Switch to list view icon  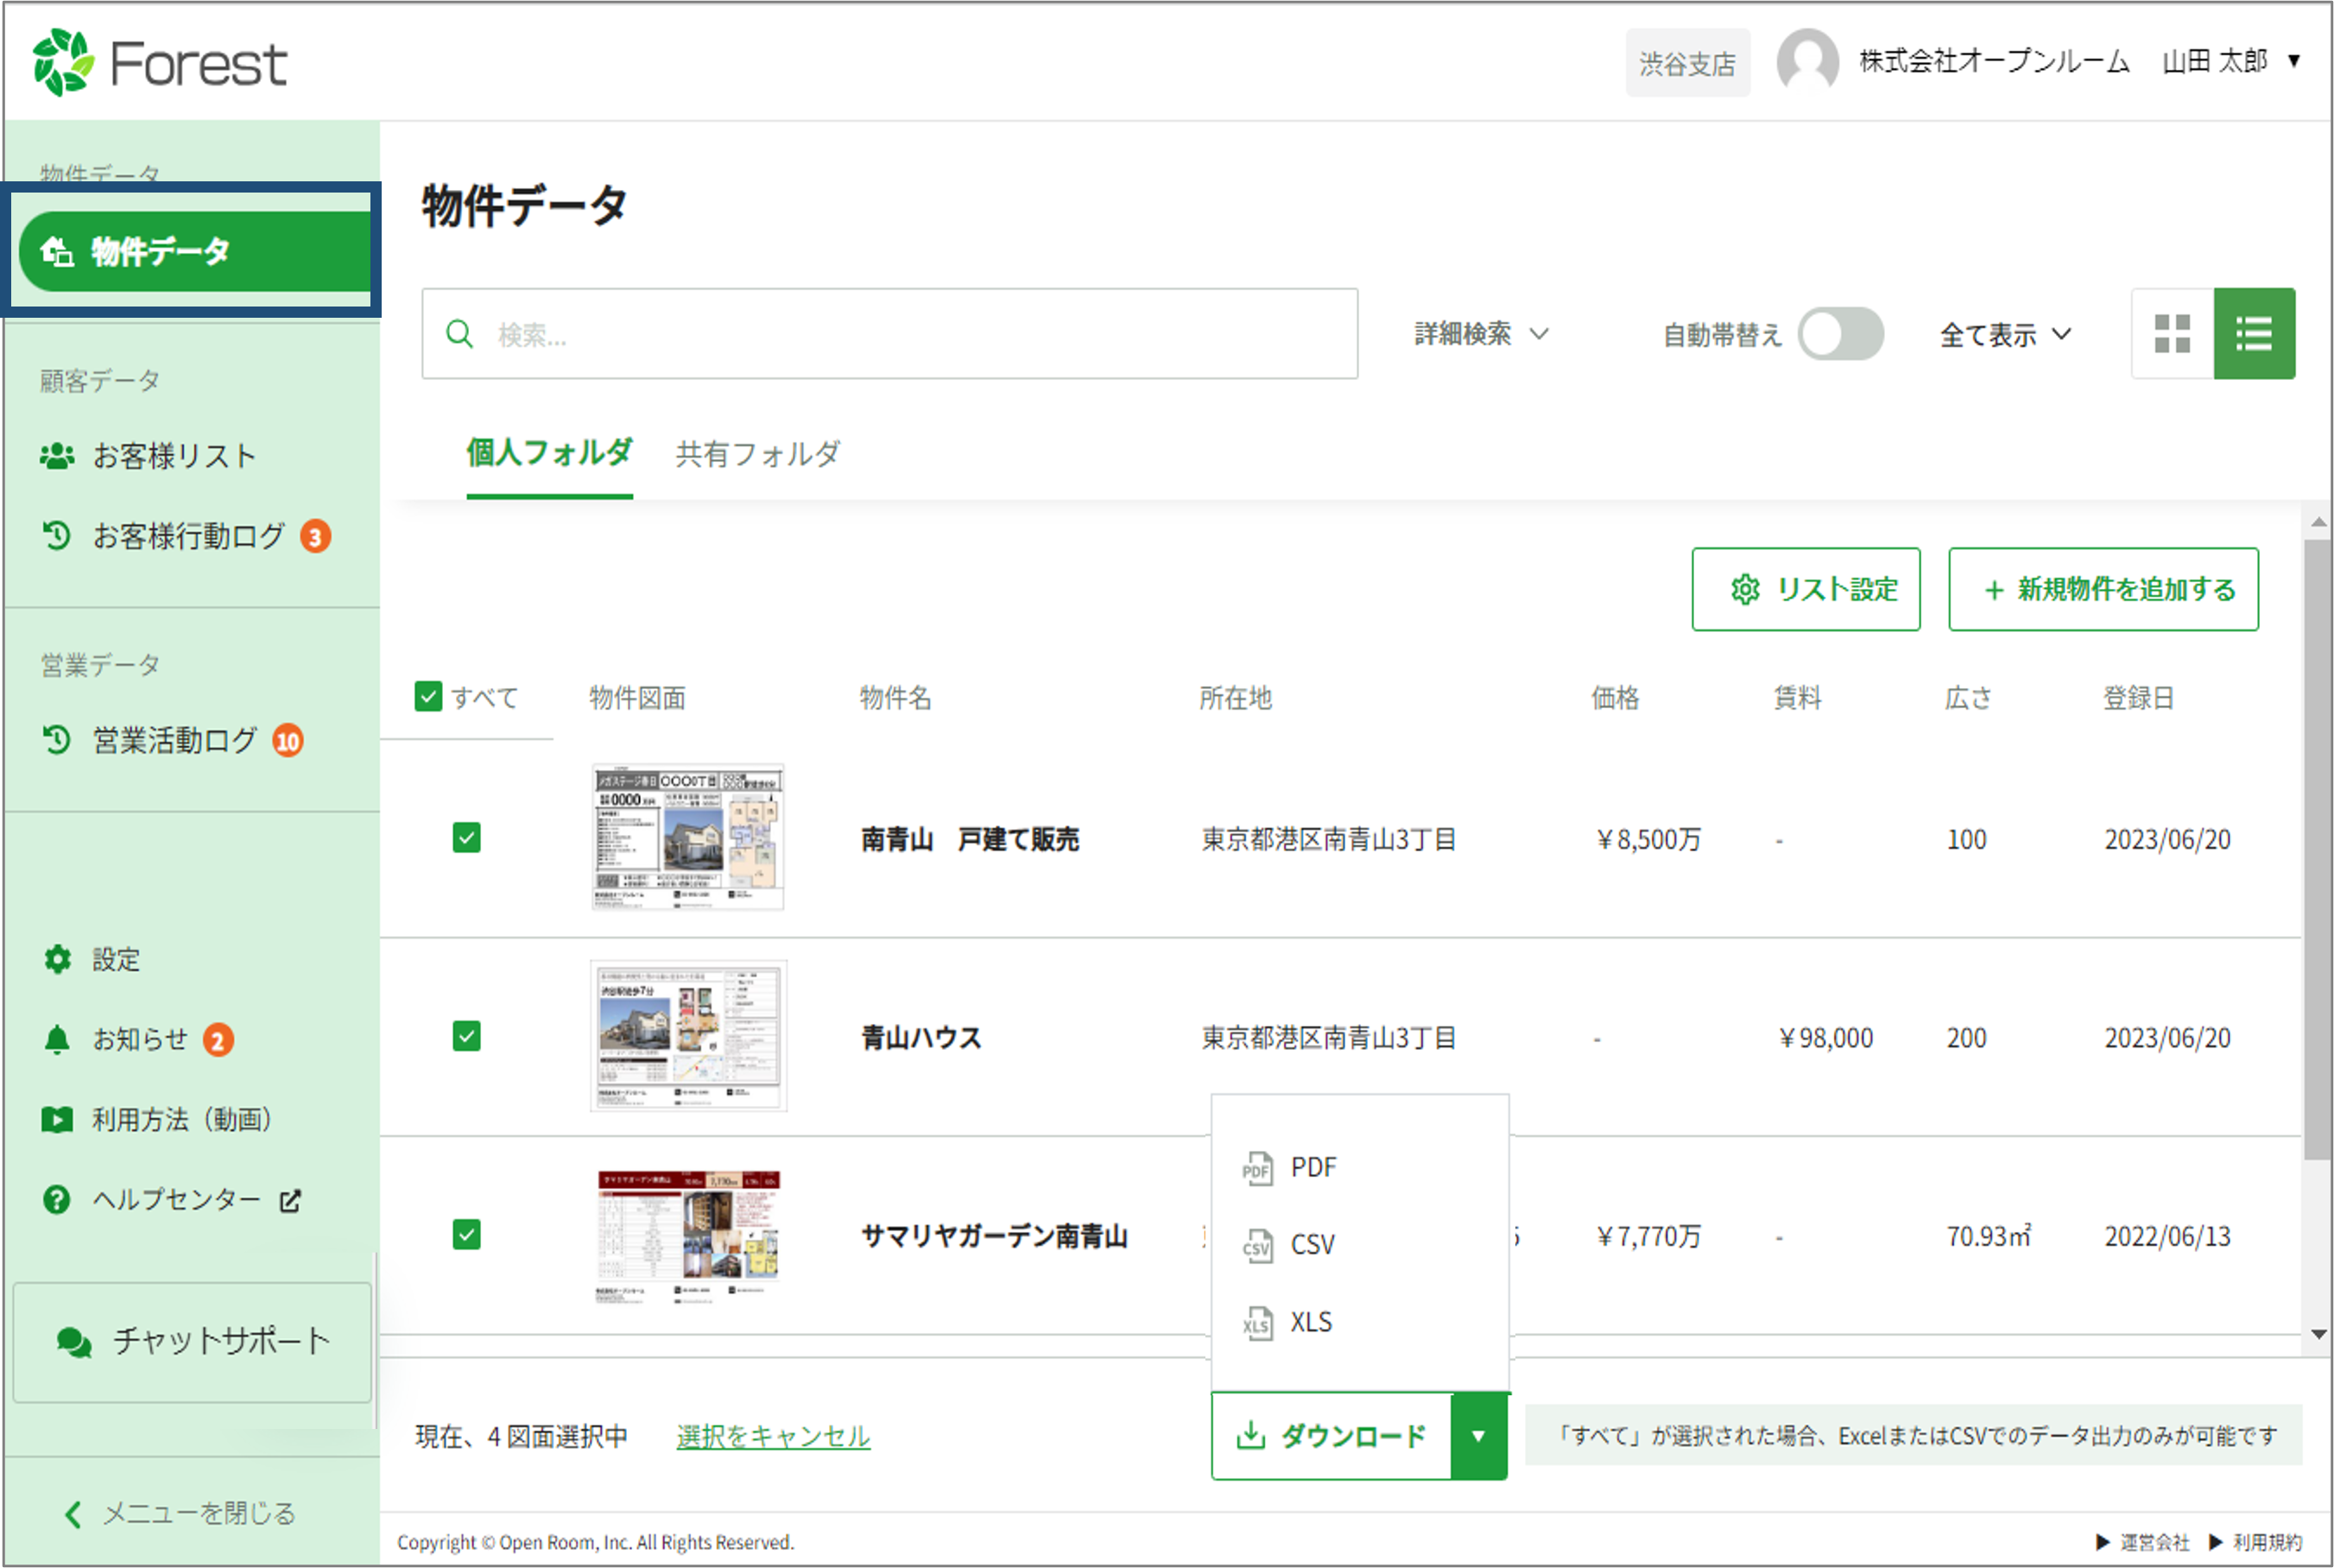(x=2254, y=333)
